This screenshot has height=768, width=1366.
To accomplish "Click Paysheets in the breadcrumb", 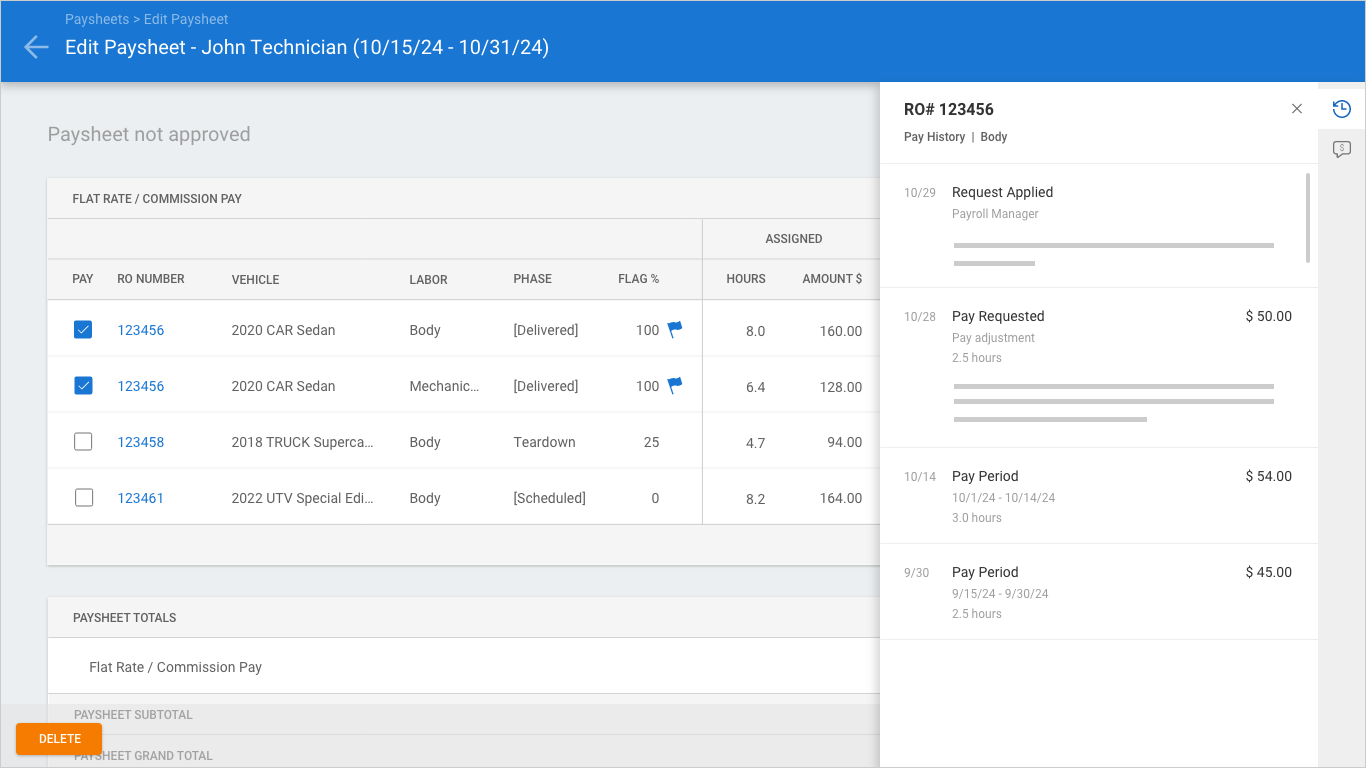I will tap(97, 19).
